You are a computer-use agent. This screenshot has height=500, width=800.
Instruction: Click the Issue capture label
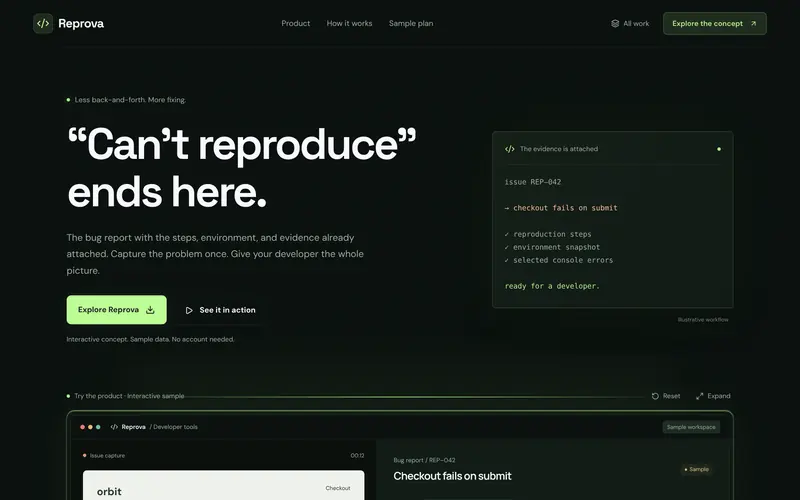pos(107,456)
